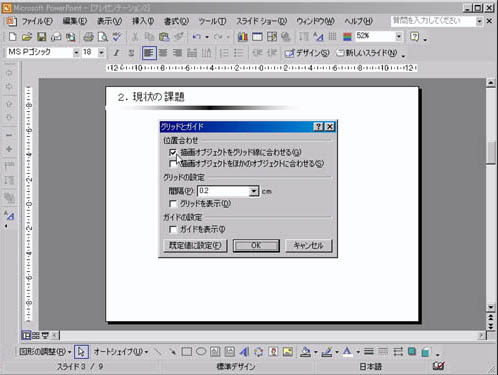Expand the Fill Color dropdown arrow
Viewport: 498px width, 375px height.
tap(315, 352)
